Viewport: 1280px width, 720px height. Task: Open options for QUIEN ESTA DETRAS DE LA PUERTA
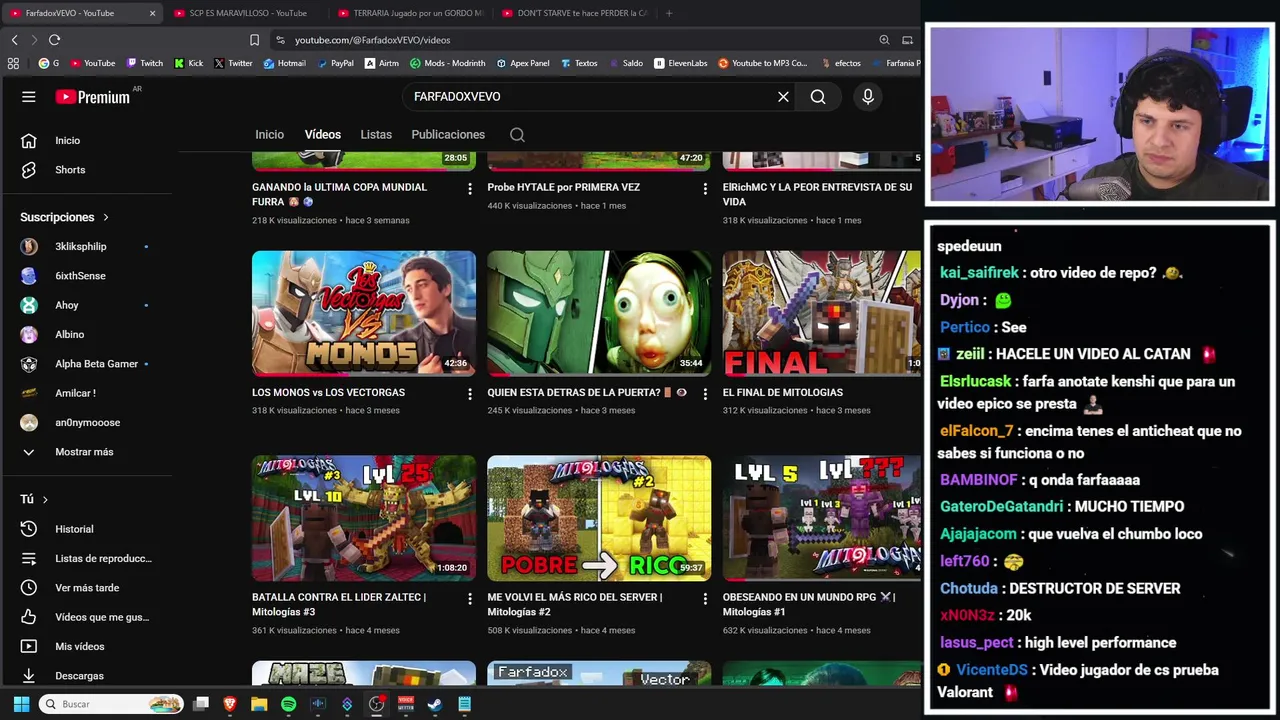coord(705,394)
